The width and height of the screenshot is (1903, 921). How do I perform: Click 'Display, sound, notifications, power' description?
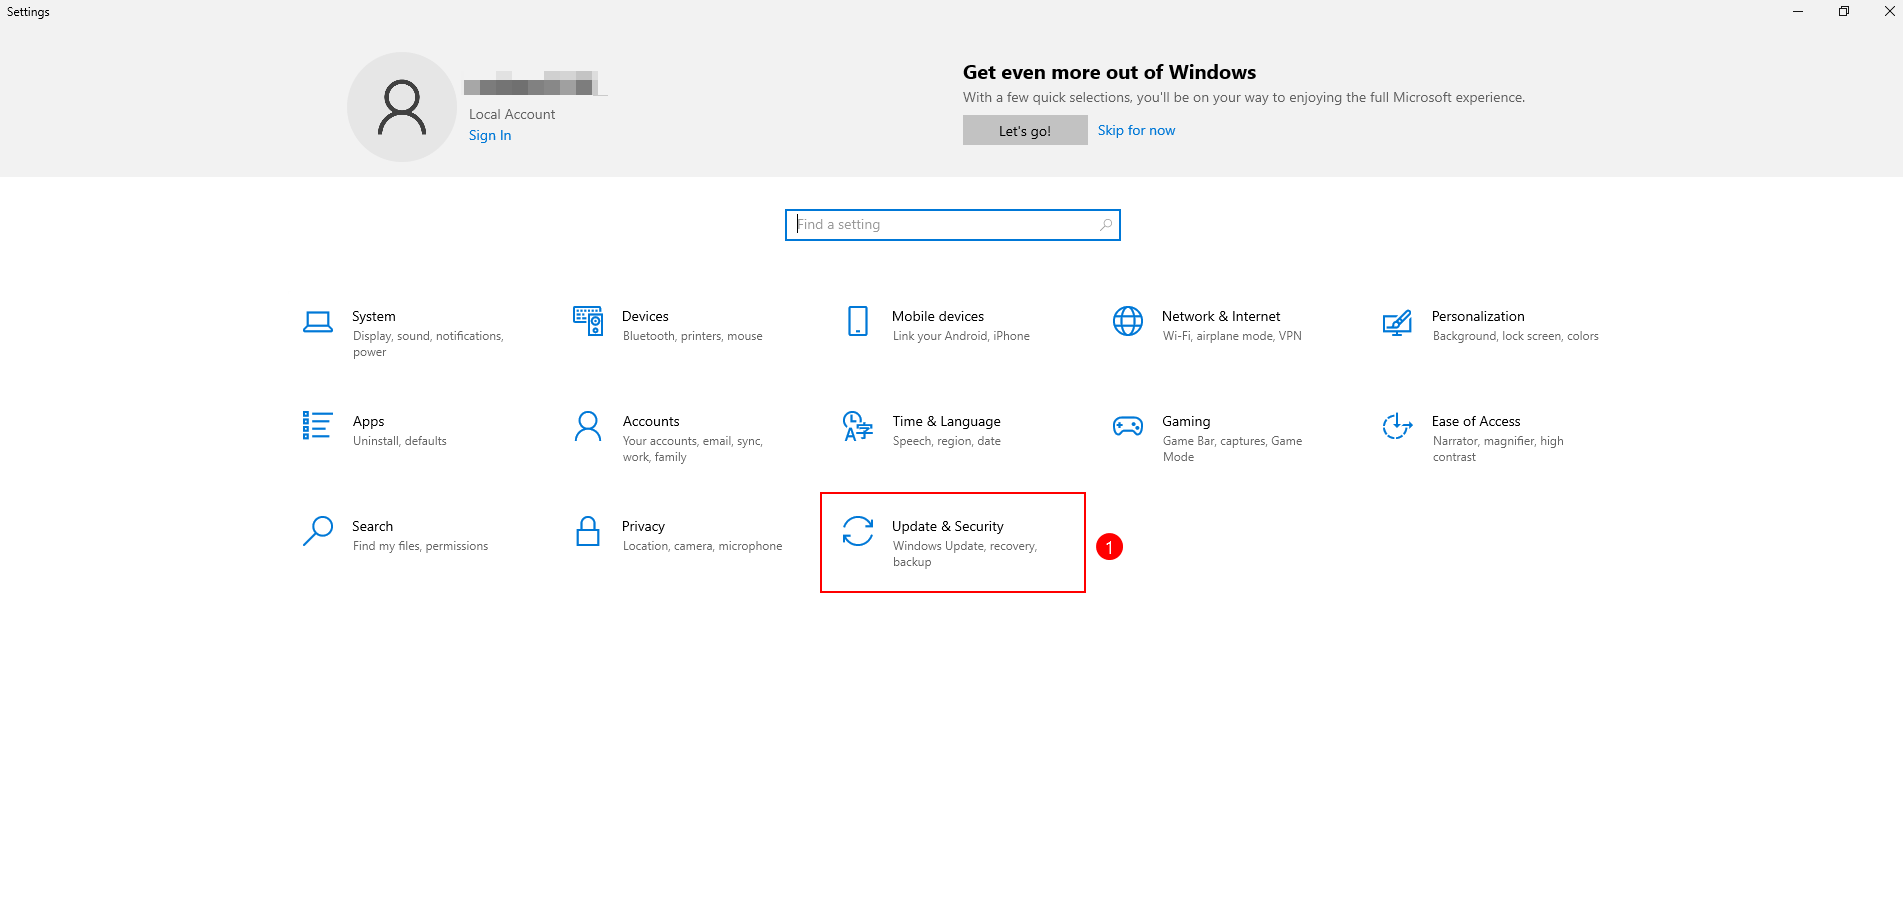(428, 344)
